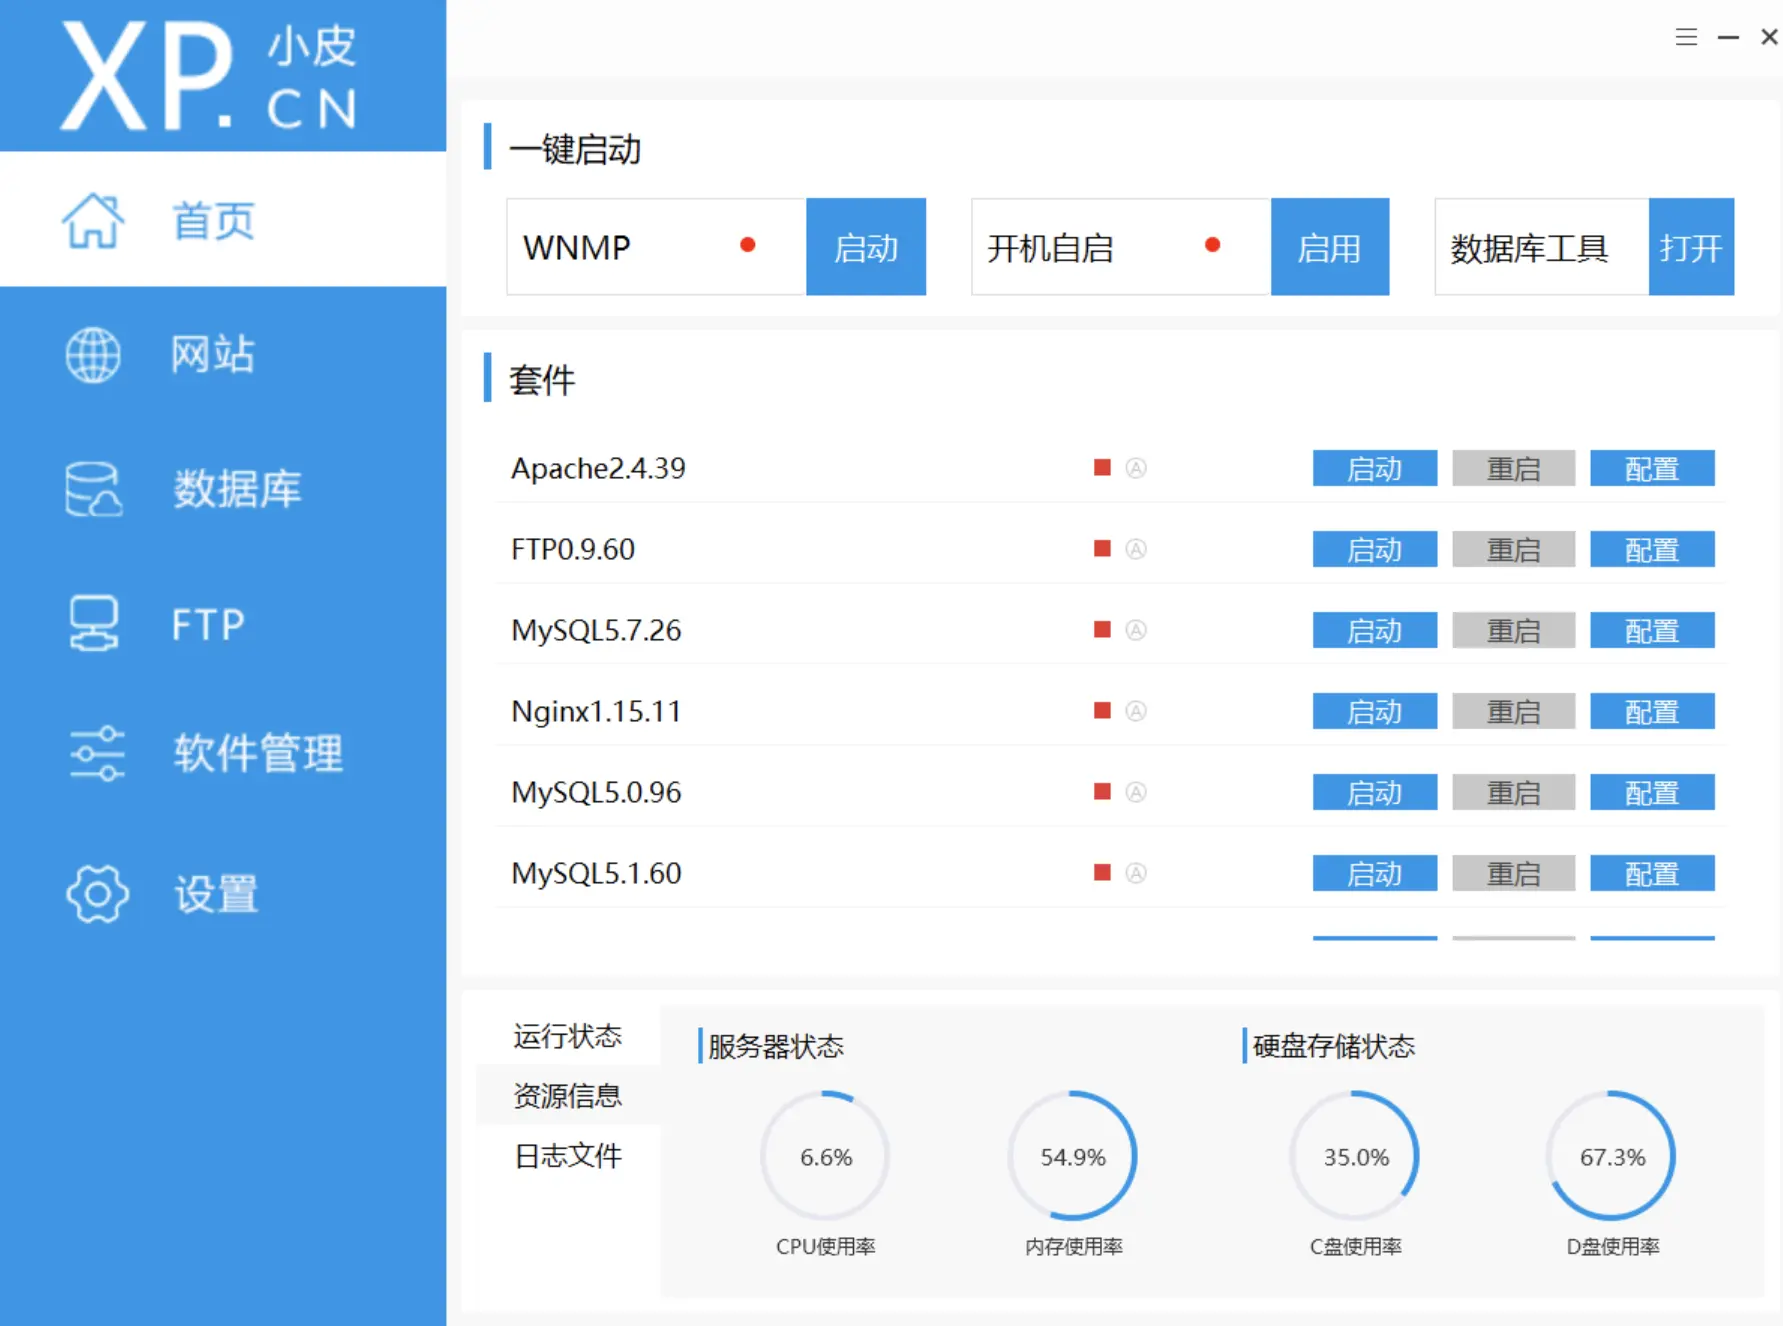The width and height of the screenshot is (1783, 1326).
Task: Click the MySQL5.1.60 red stopped indicator
Action: (x=1102, y=872)
